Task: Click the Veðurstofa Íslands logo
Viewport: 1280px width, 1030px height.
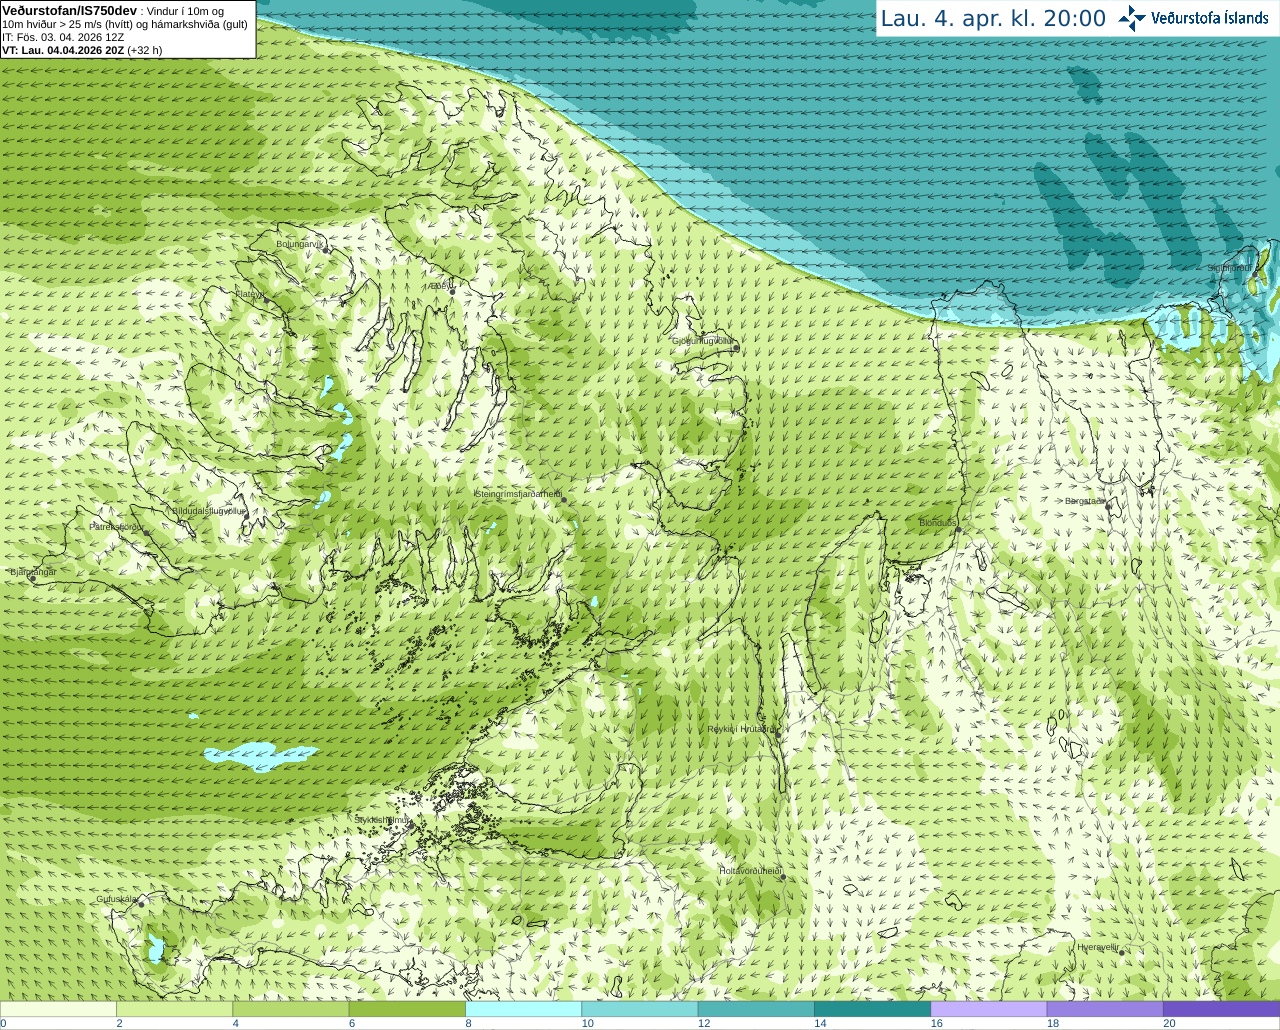Action: tap(1194, 18)
